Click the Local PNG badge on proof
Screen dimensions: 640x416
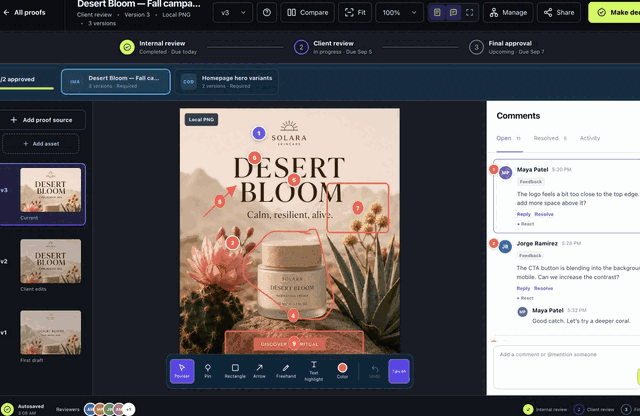(201, 120)
